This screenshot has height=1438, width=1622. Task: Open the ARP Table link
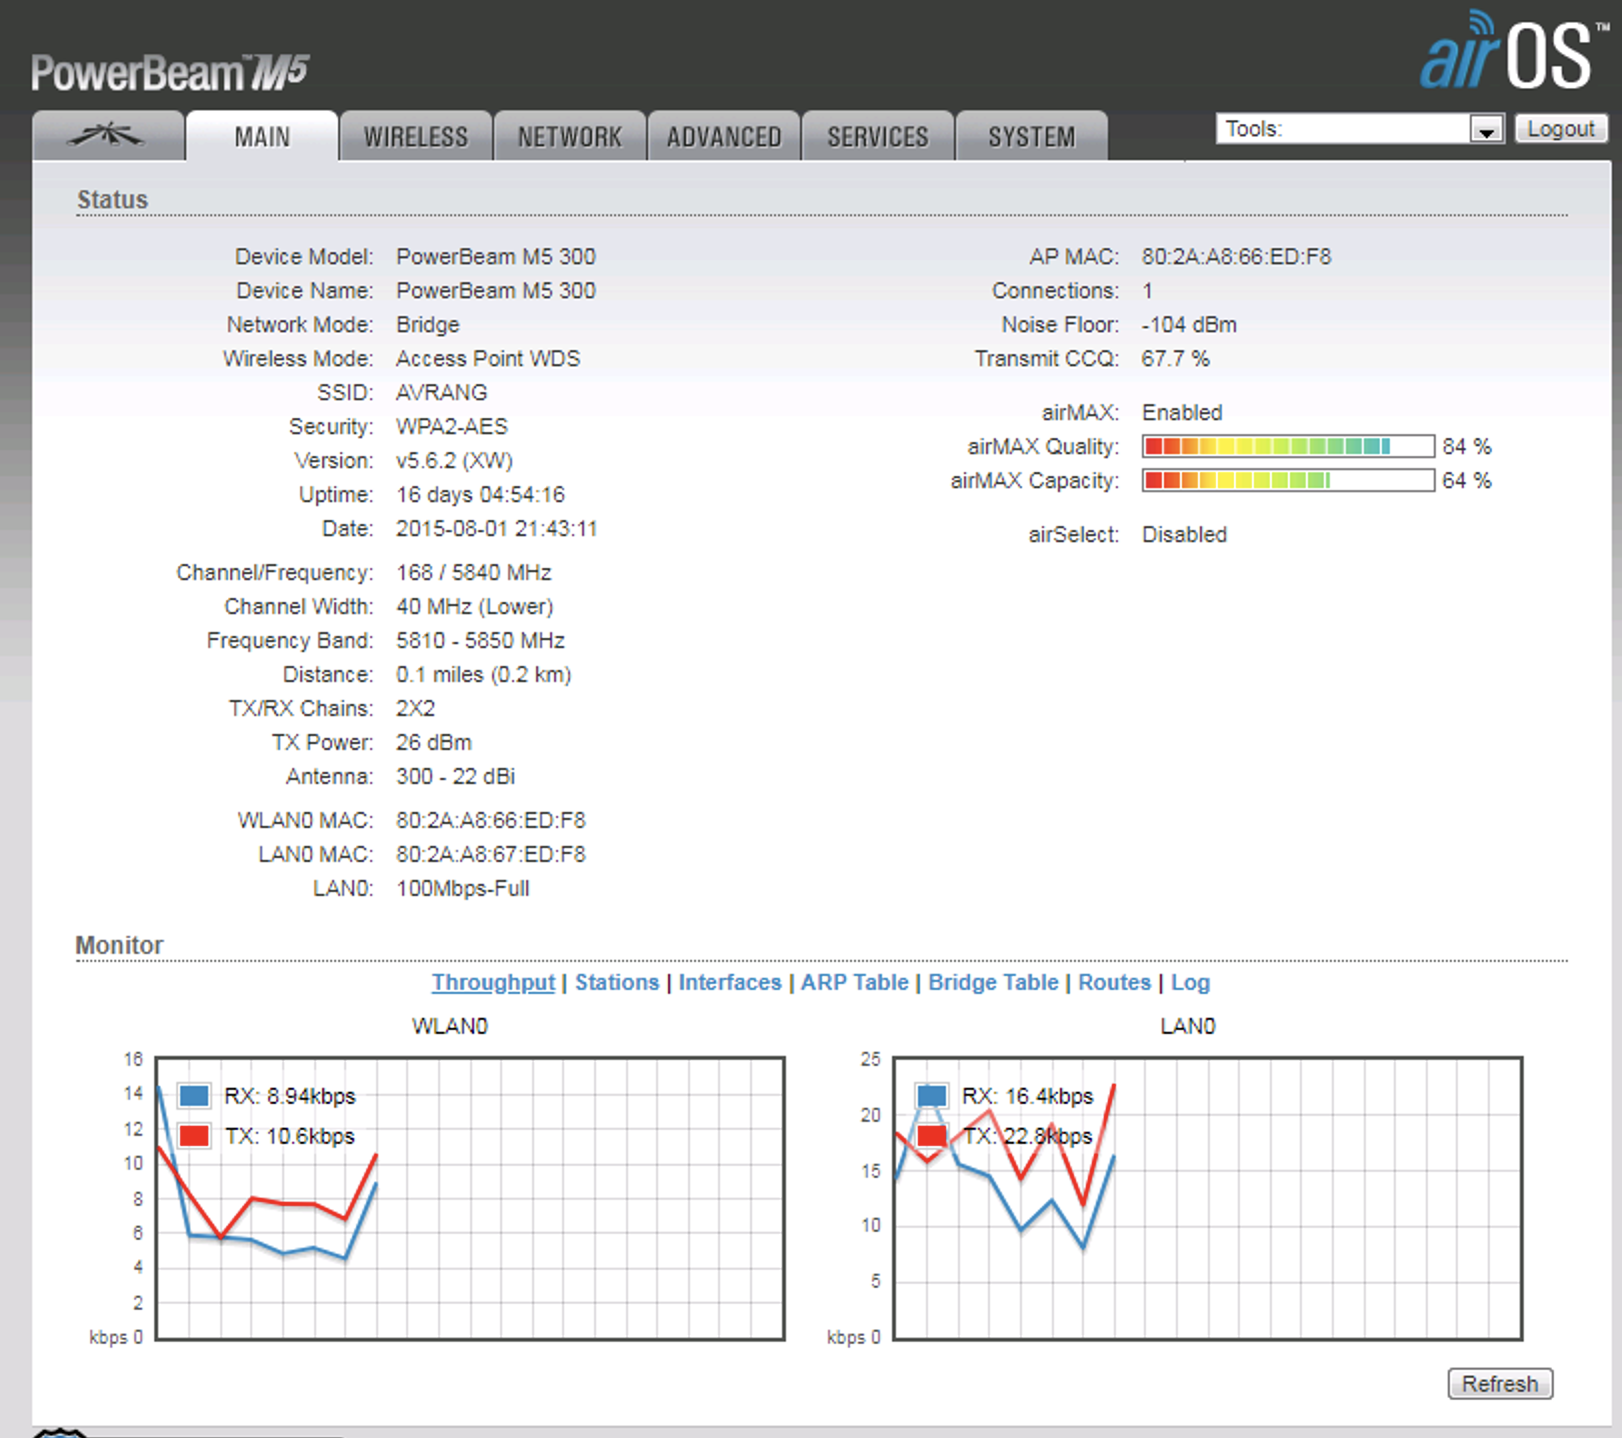coord(855,982)
